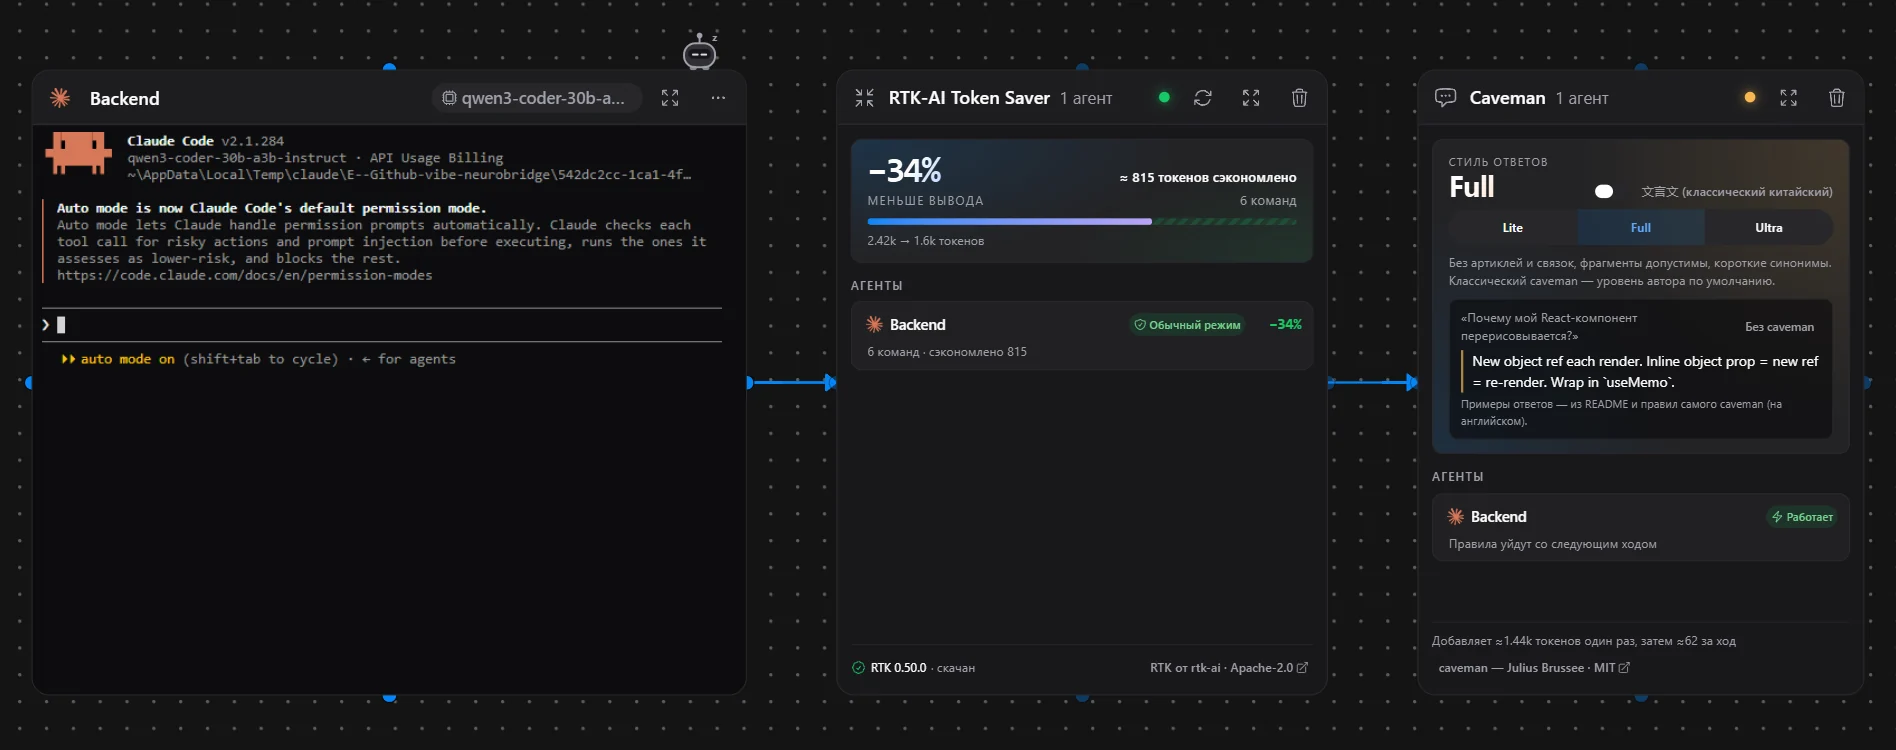
Task: Click the green status dot in RTK-AI Token Saver
Action: pyautogui.click(x=1164, y=97)
